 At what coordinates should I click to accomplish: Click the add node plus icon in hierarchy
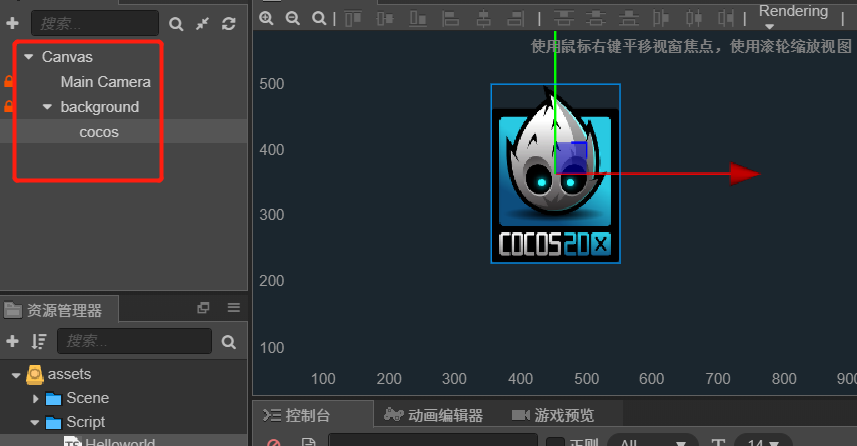click(12, 24)
